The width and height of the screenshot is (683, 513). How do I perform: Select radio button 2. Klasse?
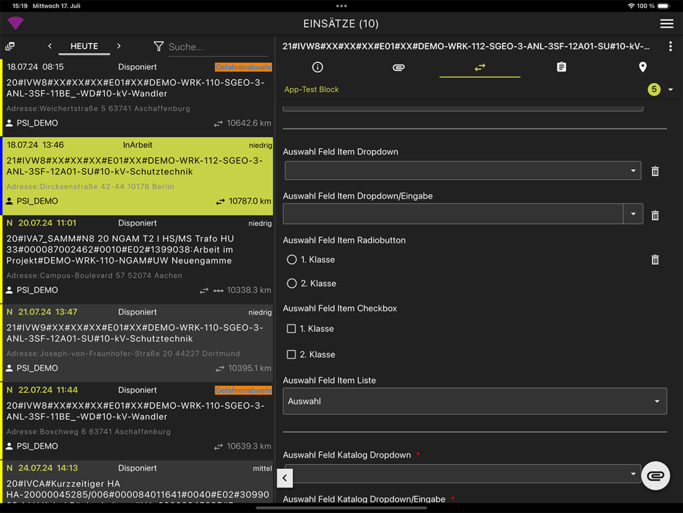coord(291,284)
